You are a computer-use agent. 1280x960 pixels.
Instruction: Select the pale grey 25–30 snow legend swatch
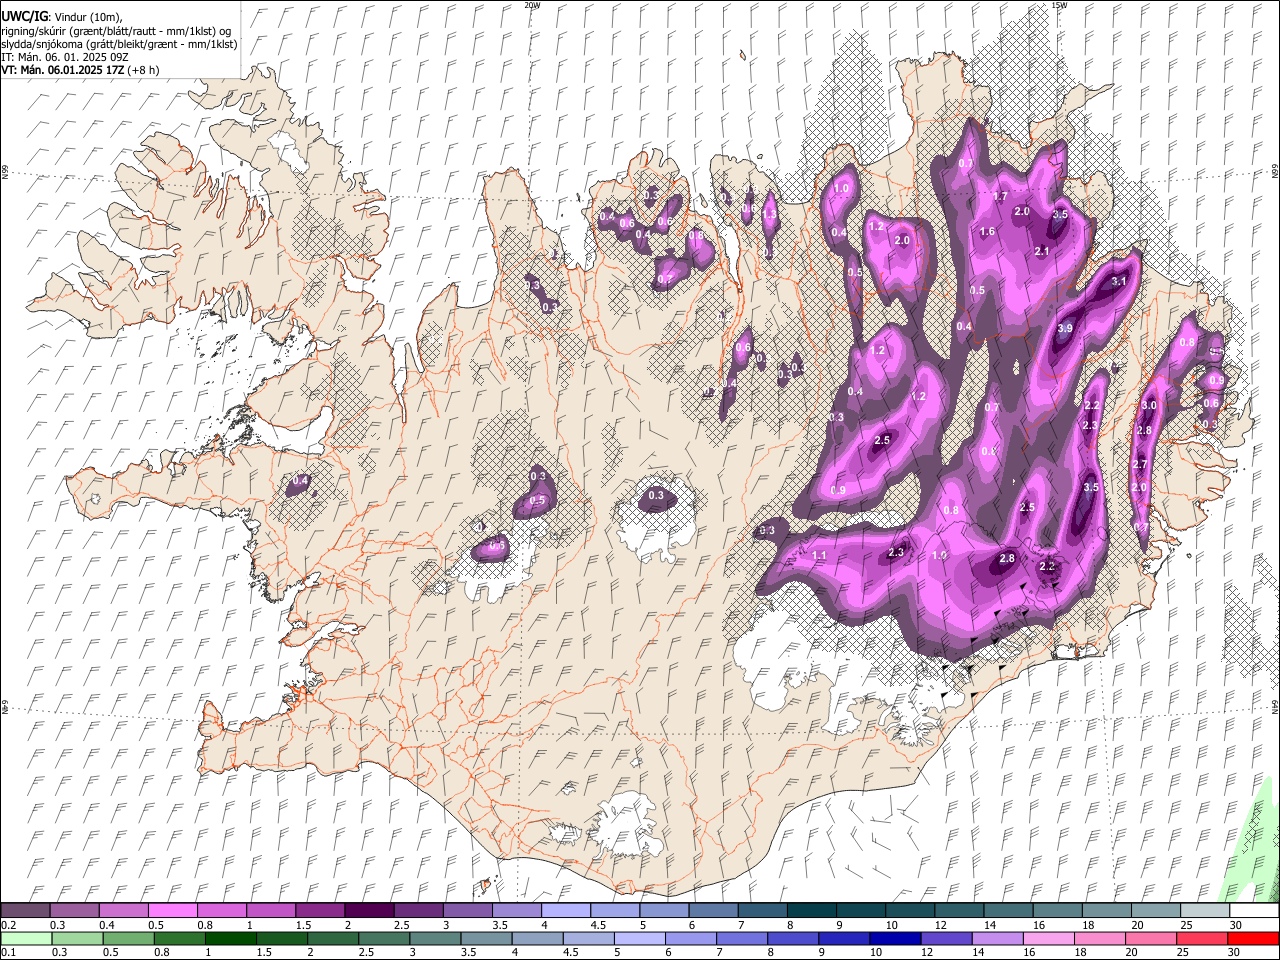(1205, 911)
